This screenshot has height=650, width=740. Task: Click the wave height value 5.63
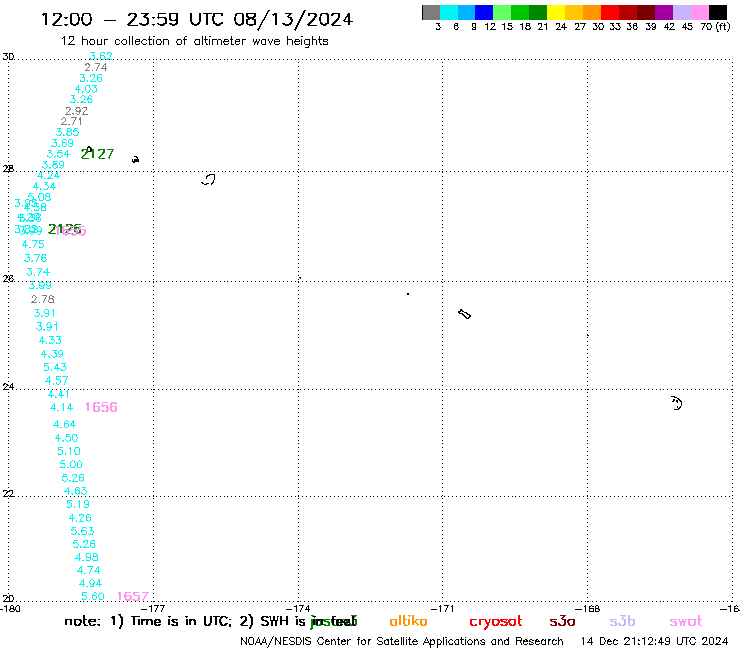click(83, 531)
